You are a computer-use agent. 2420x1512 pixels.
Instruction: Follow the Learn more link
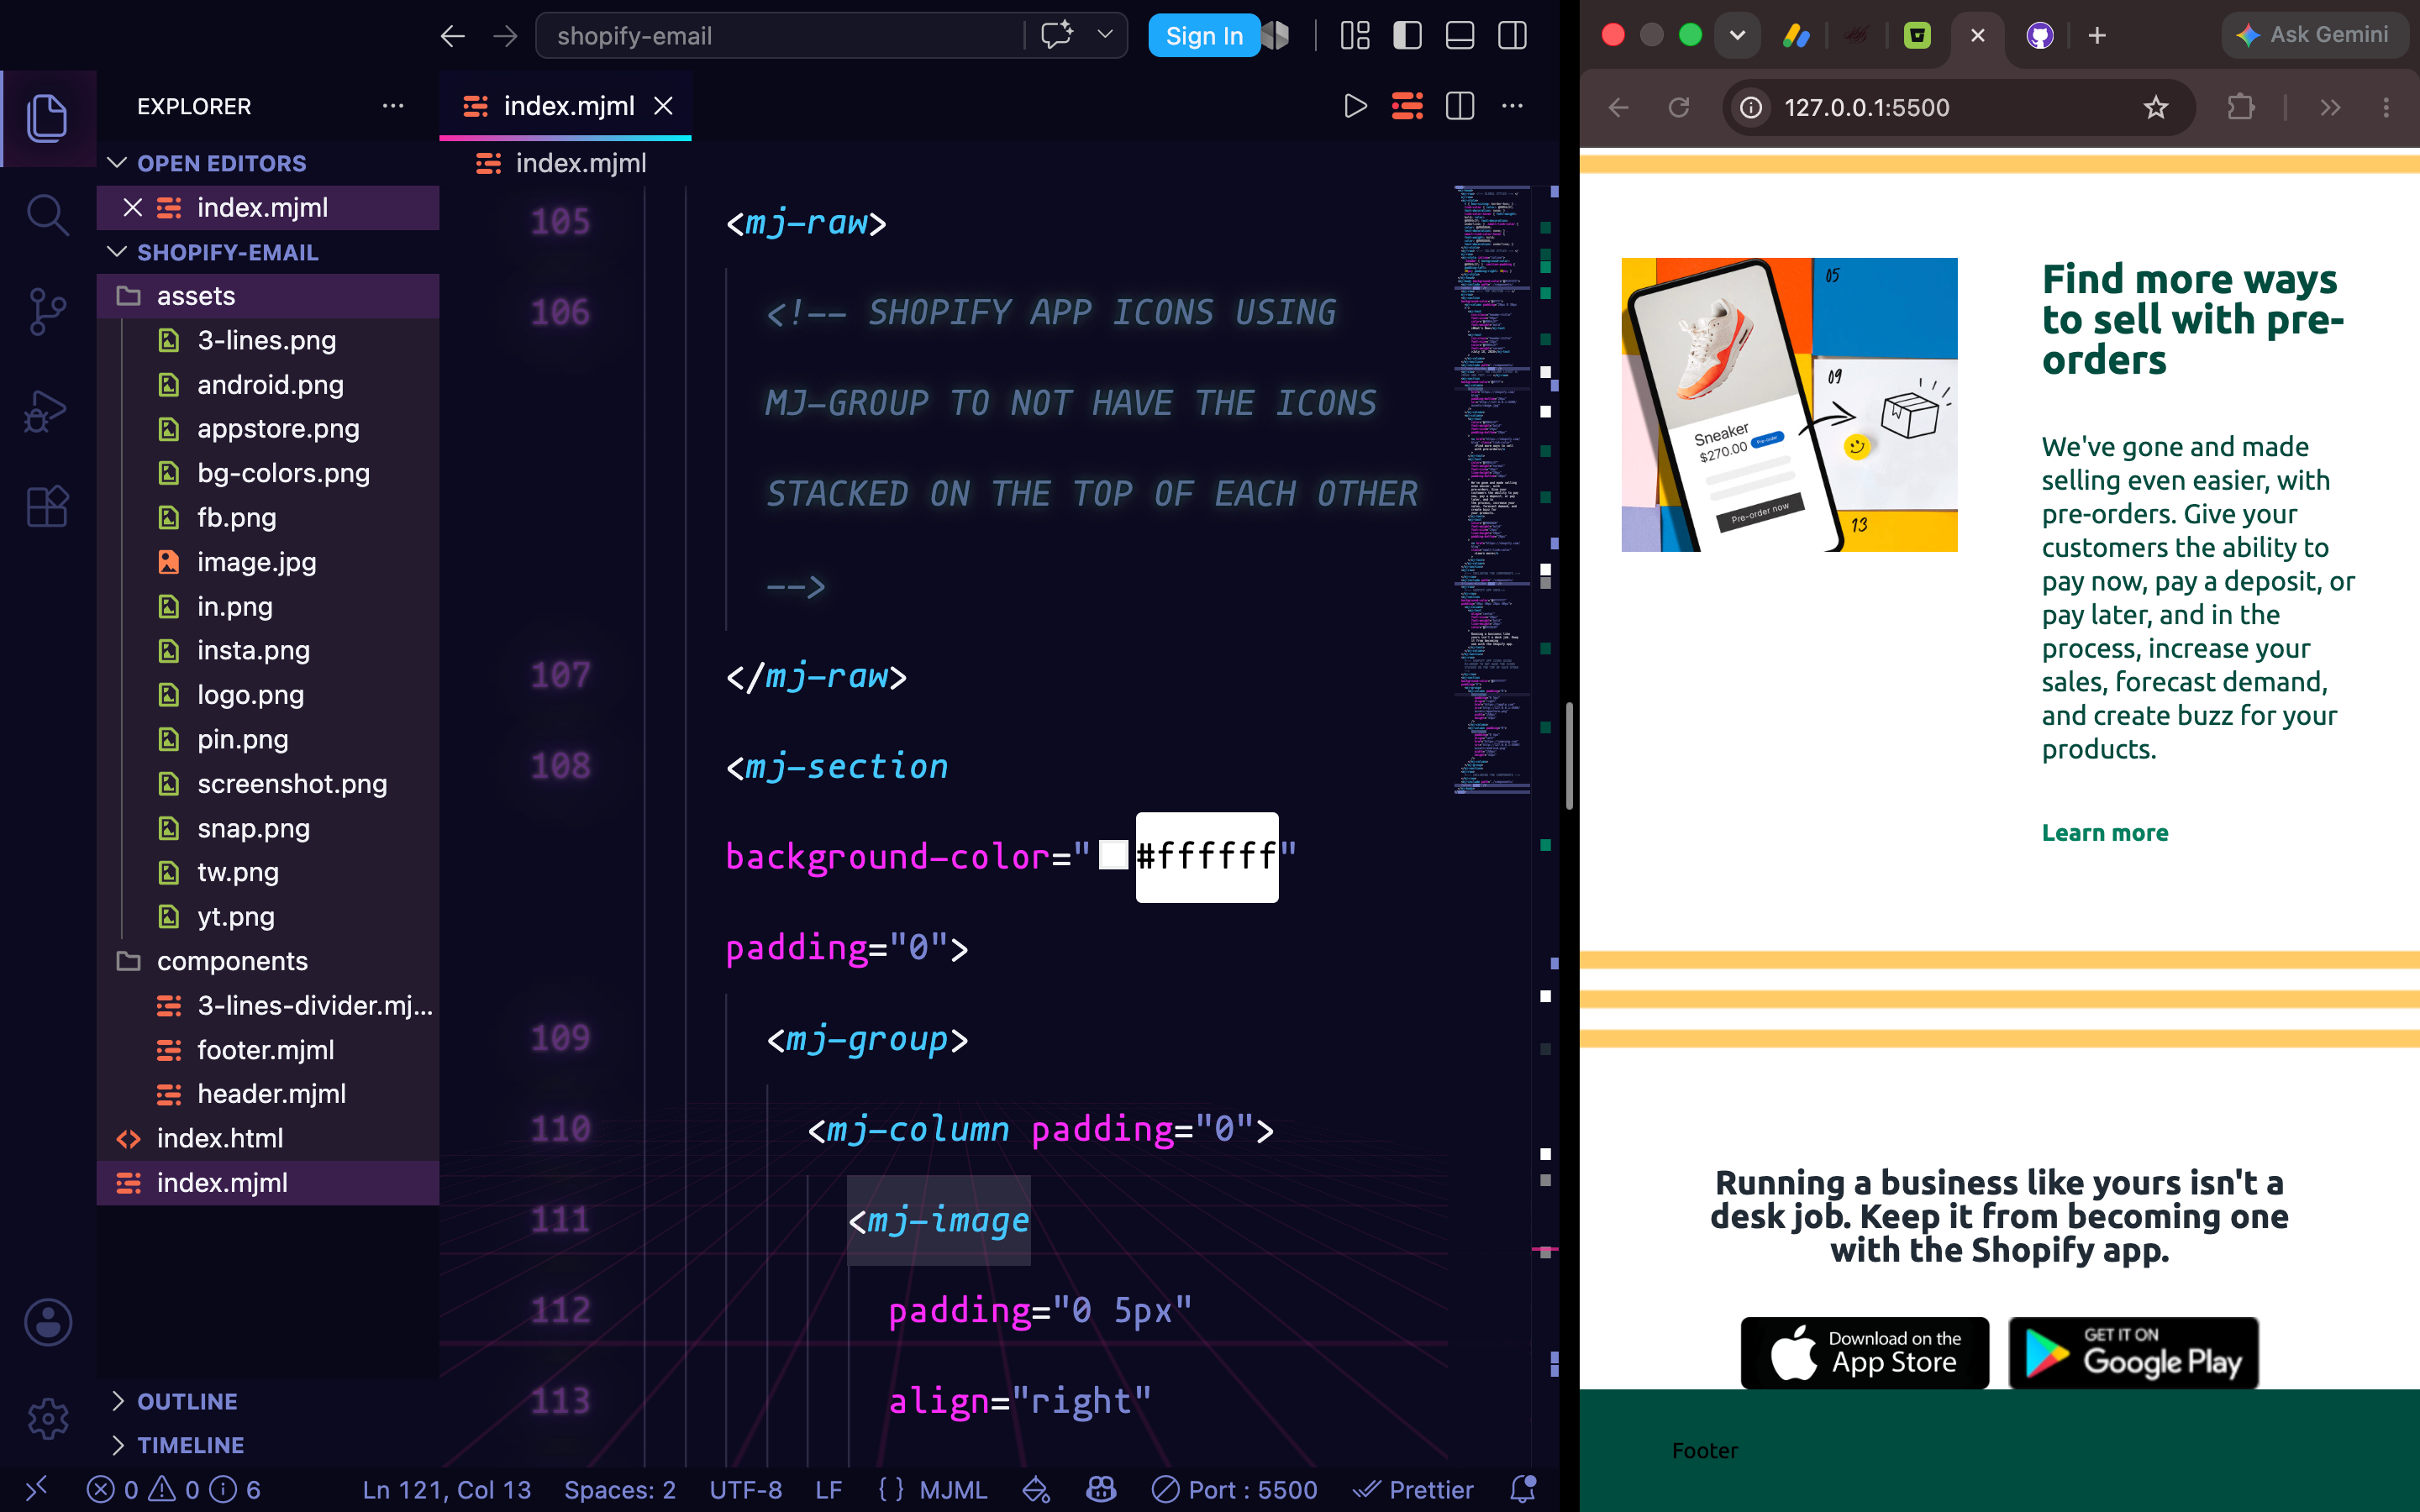click(x=2104, y=833)
